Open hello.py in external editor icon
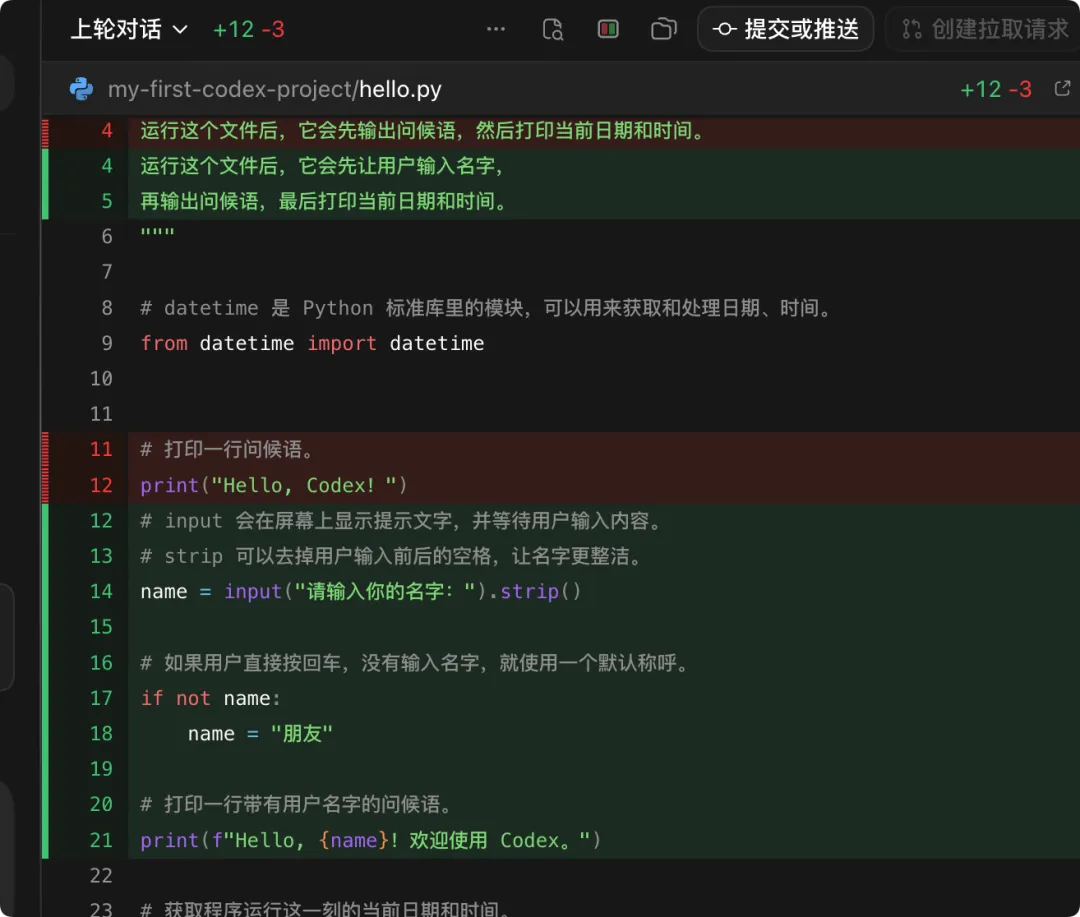 pyautogui.click(x=1062, y=89)
